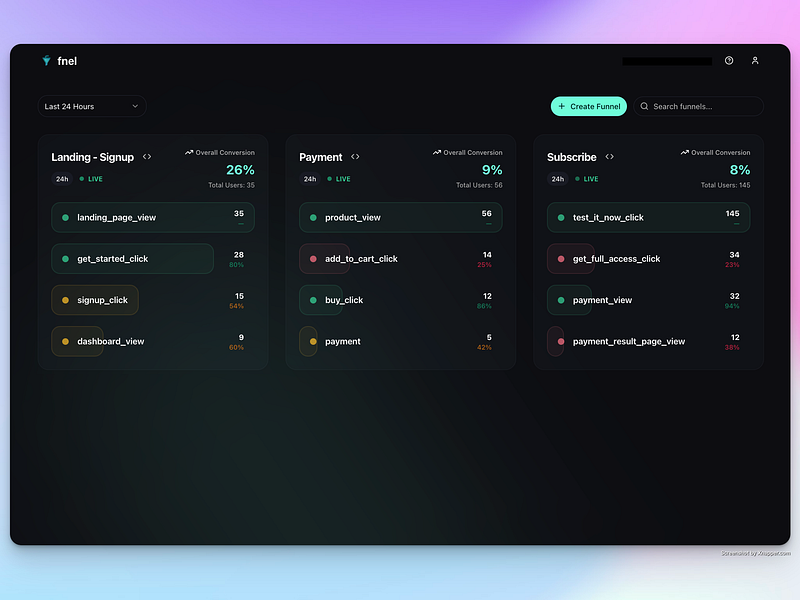Click the 24h badge in Subscribe card

[x=558, y=179]
